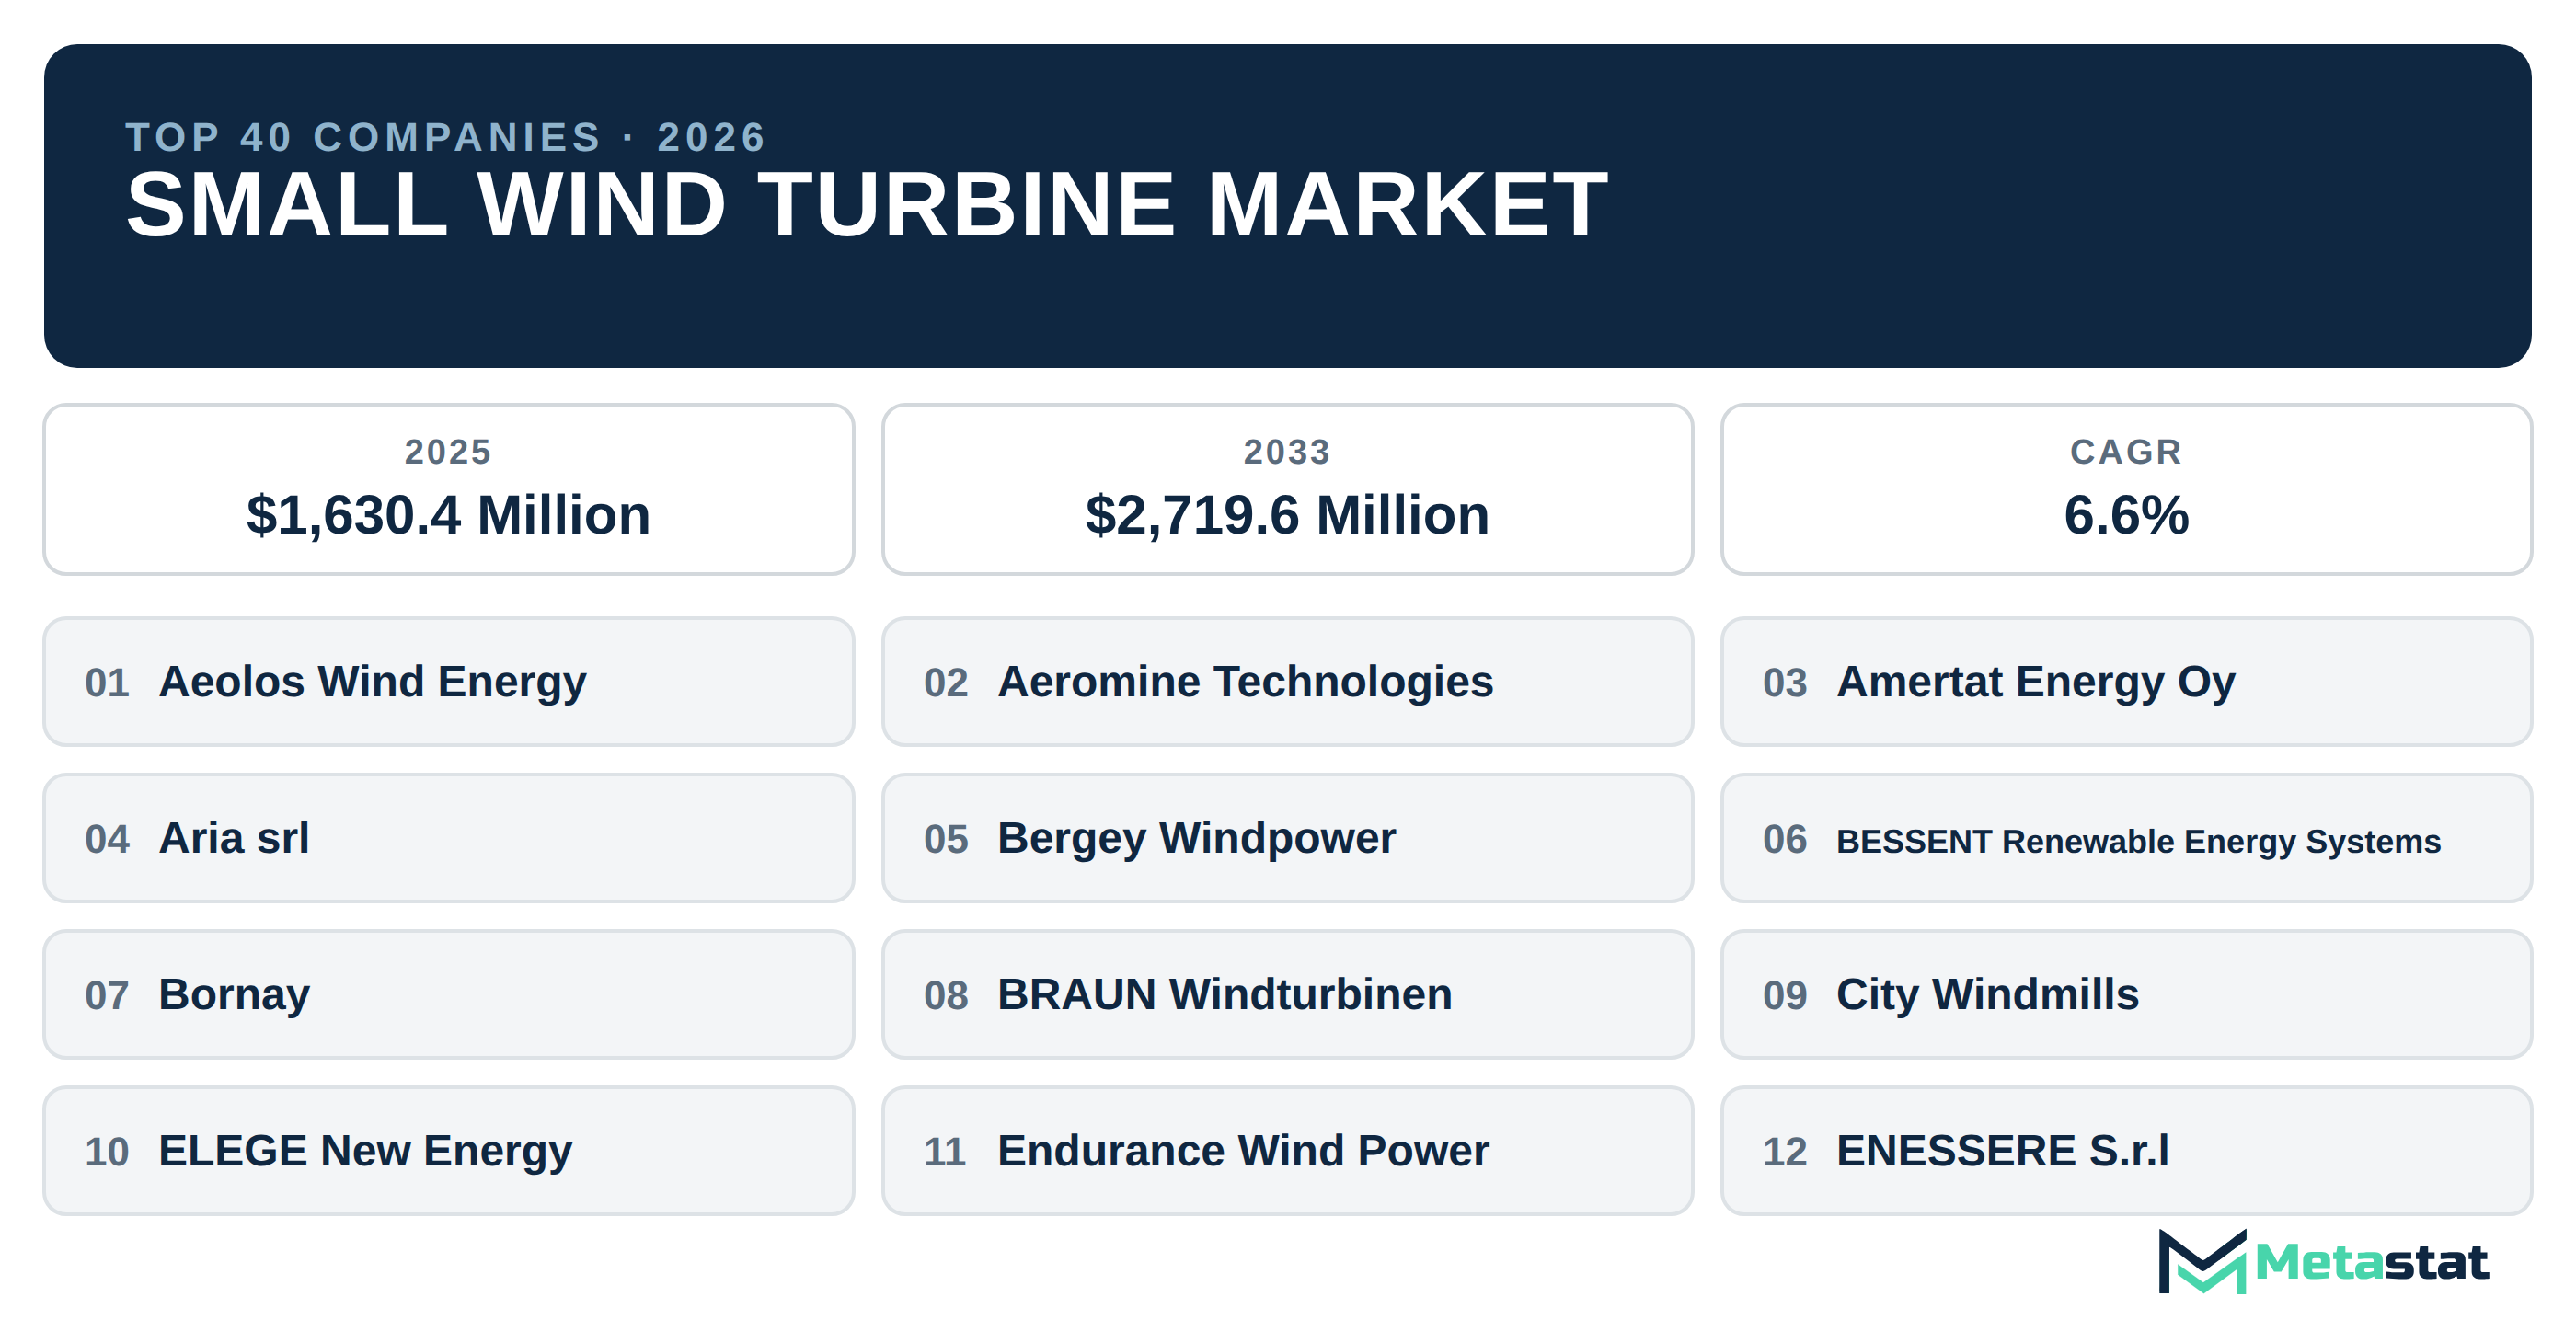Click the Metastat logo
The height and width of the screenshot is (1343, 2576).
pyautogui.click(x=2322, y=1262)
